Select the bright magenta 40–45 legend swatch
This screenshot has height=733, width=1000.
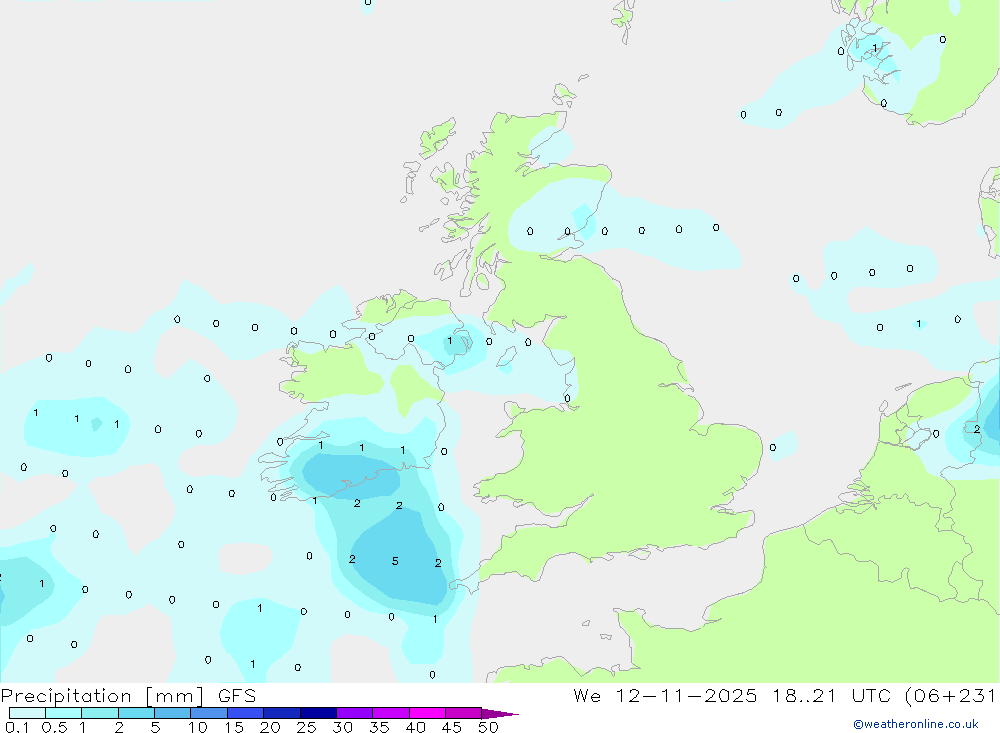(x=427, y=713)
